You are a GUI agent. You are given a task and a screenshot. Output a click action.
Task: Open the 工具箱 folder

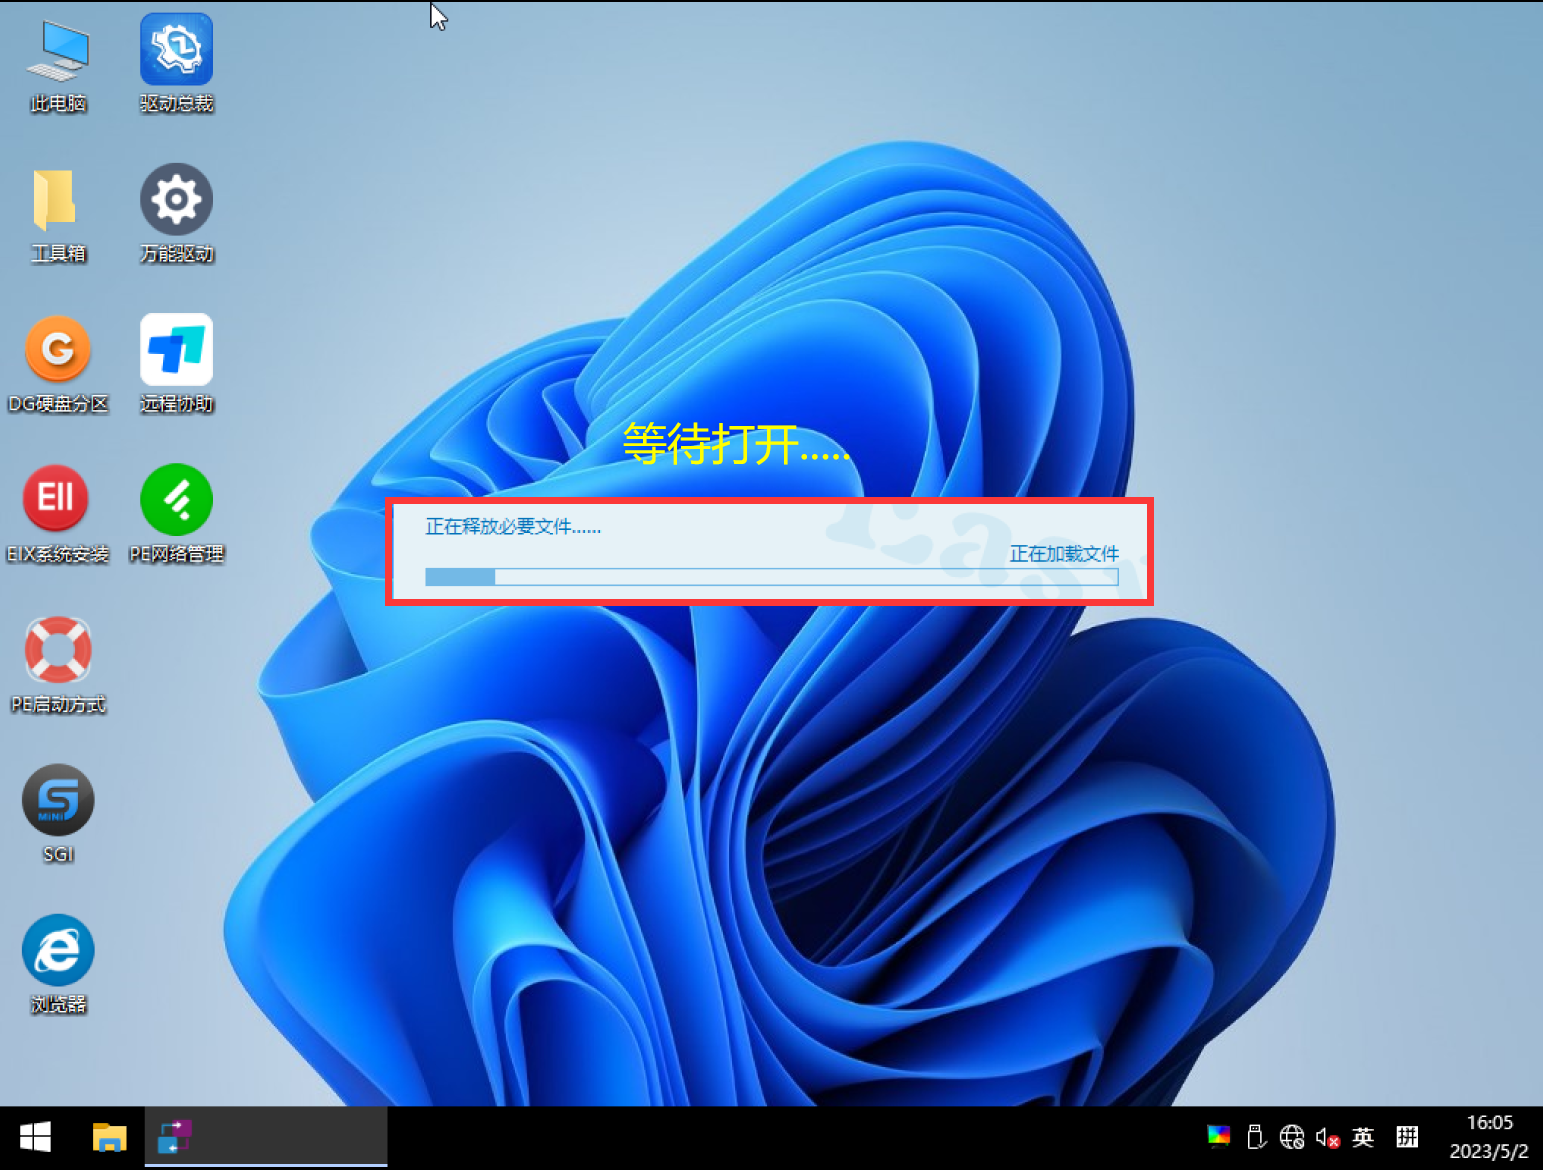58,215
